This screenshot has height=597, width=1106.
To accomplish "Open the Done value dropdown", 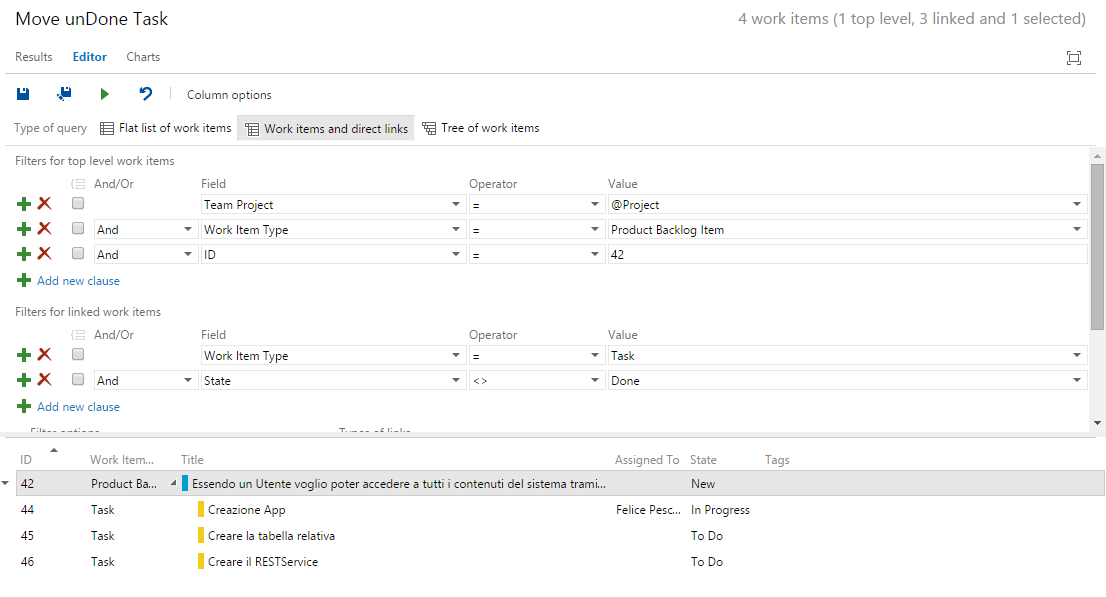I will click(1076, 380).
